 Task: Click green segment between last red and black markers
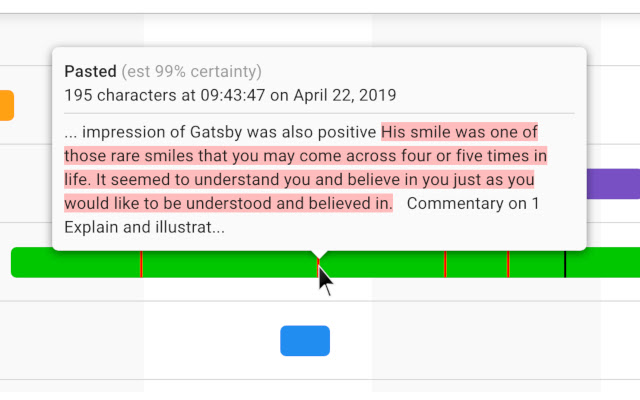[x=537, y=263]
